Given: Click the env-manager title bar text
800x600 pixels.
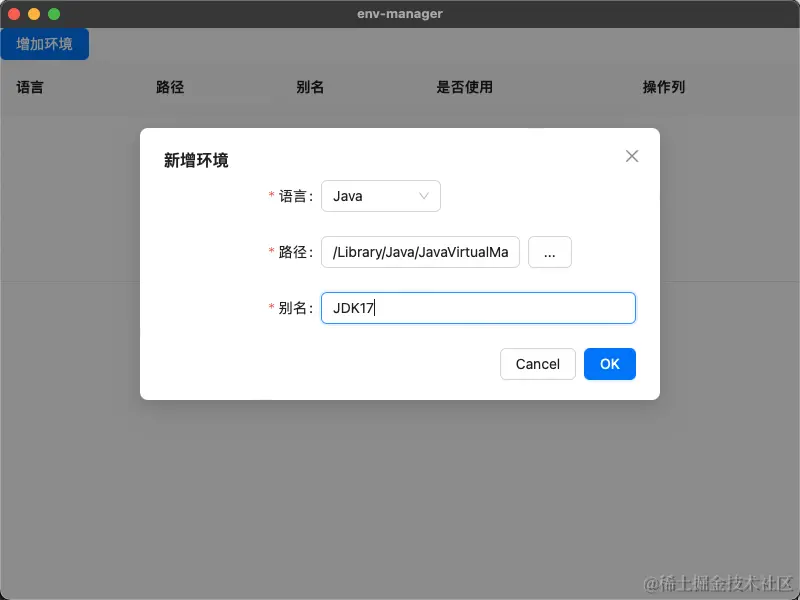Looking at the screenshot, I should [x=399, y=13].
